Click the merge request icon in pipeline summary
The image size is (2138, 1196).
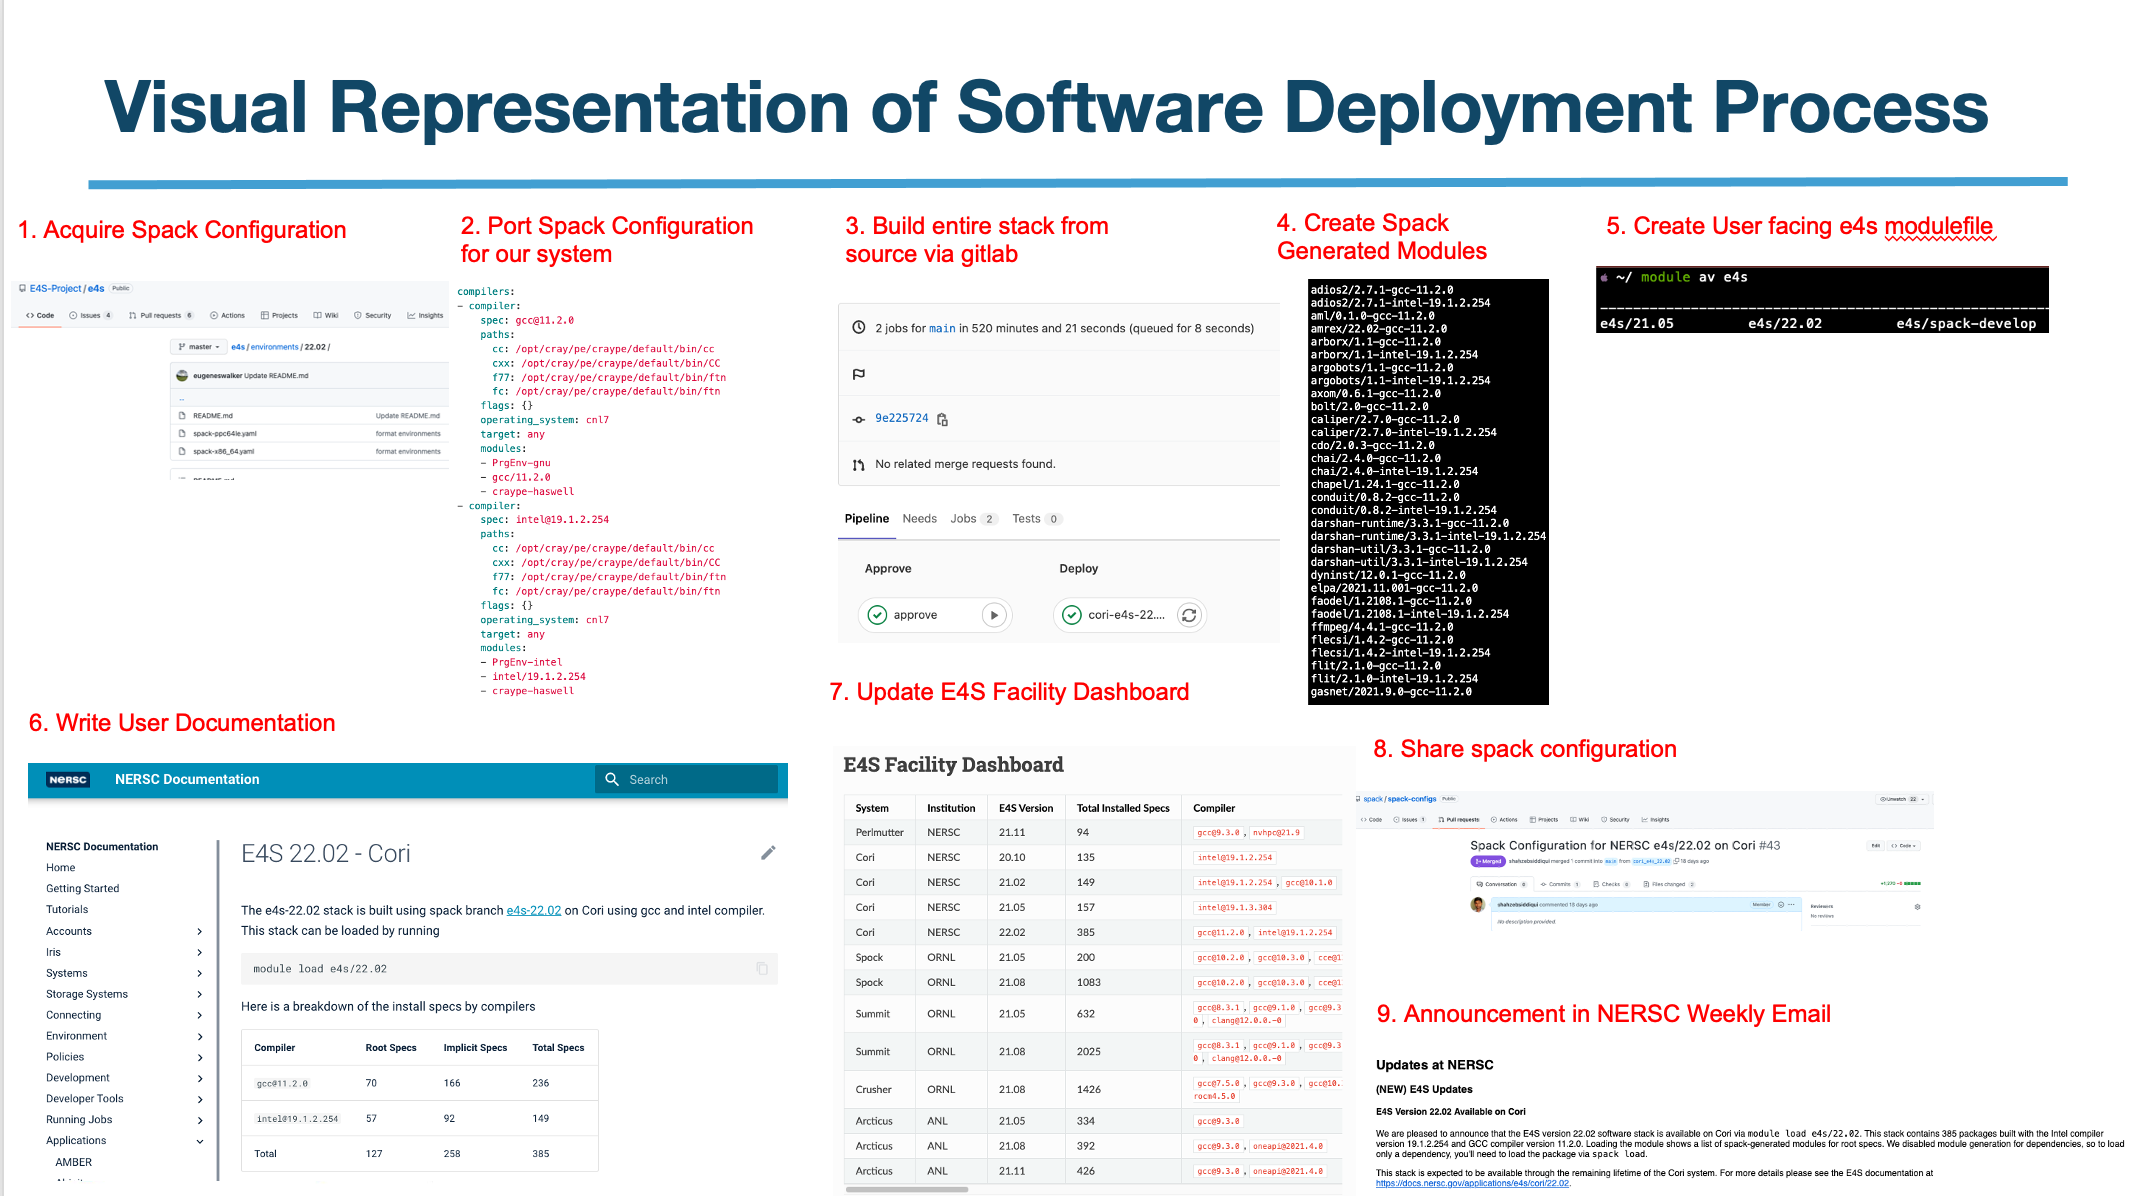point(858,465)
